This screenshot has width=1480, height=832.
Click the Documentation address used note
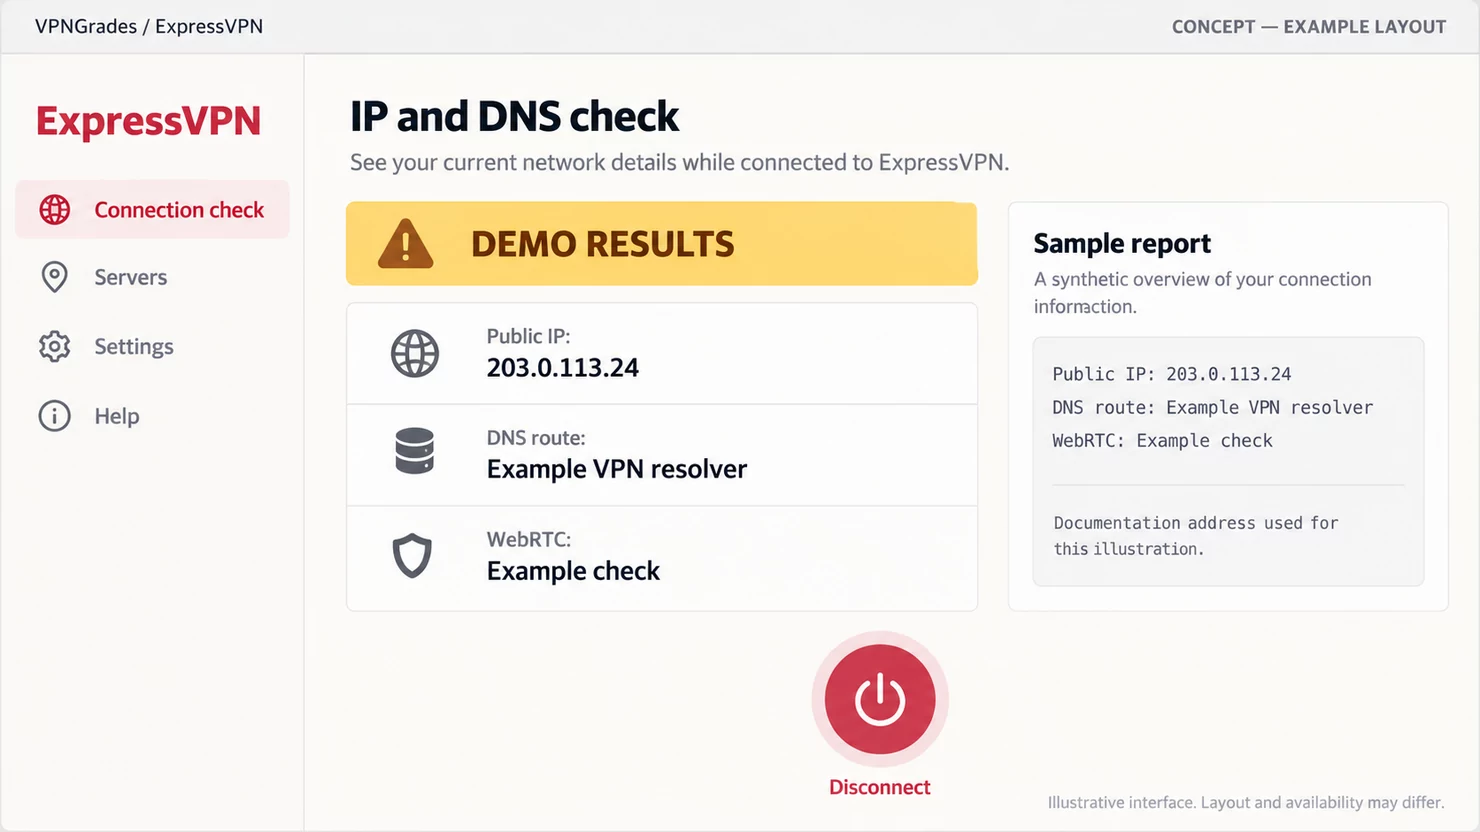(x=1196, y=536)
